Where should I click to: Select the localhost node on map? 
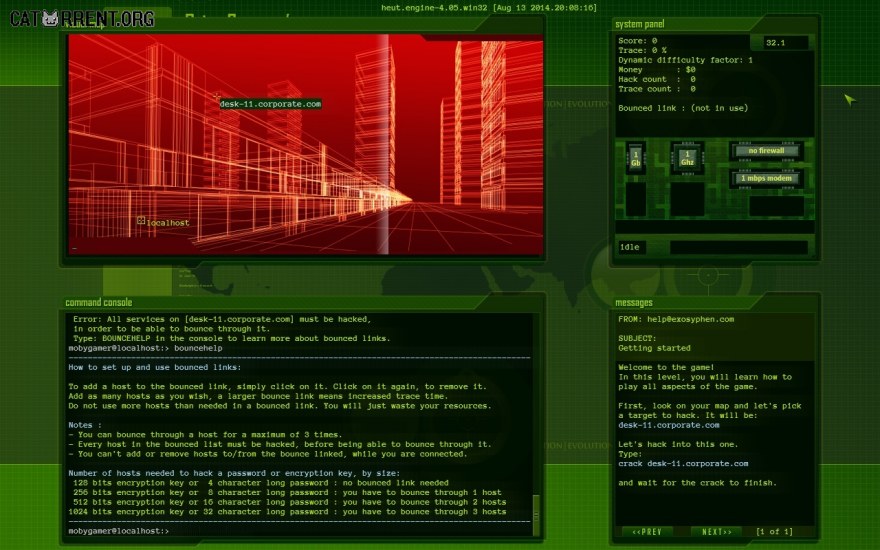tap(164, 222)
